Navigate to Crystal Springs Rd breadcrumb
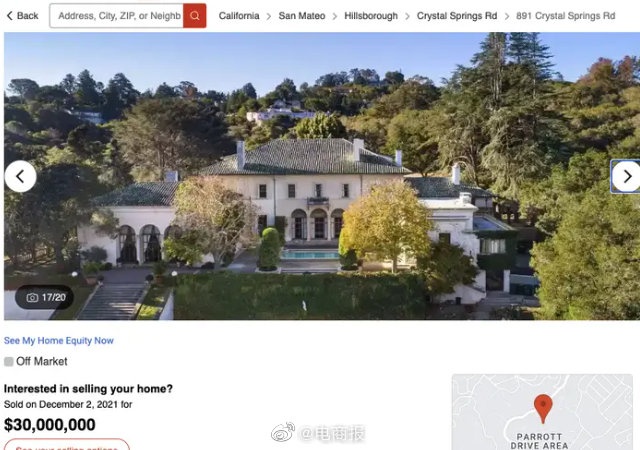640x450 pixels. [x=457, y=16]
